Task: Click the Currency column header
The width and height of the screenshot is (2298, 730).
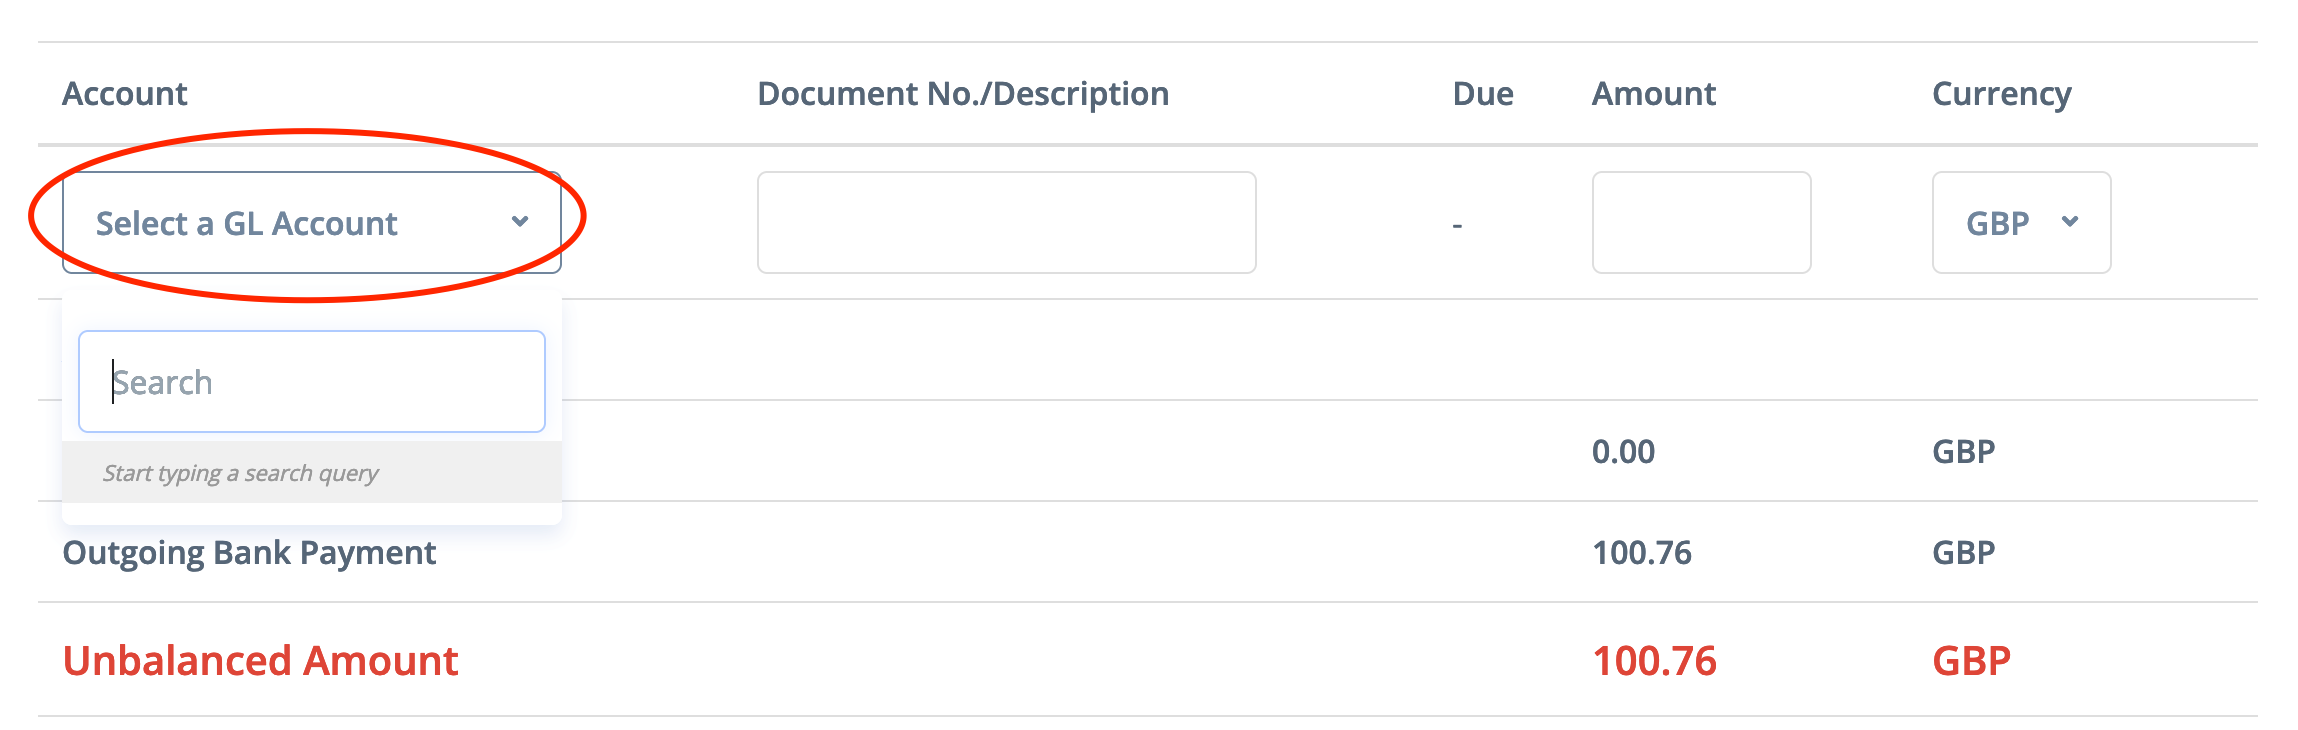Action: (x=2001, y=94)
